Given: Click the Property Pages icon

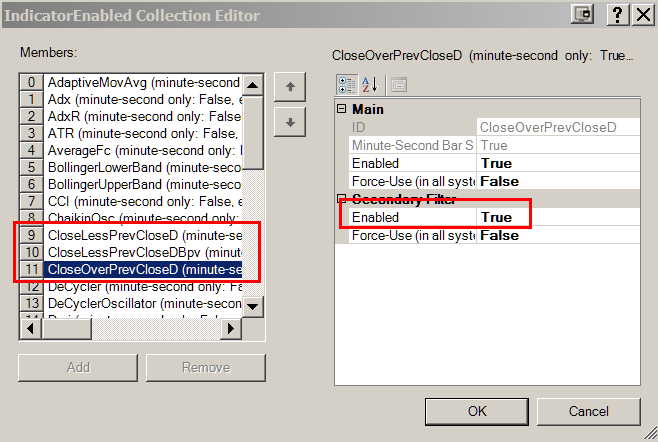Looking at the screenshot, I should 398,85.
